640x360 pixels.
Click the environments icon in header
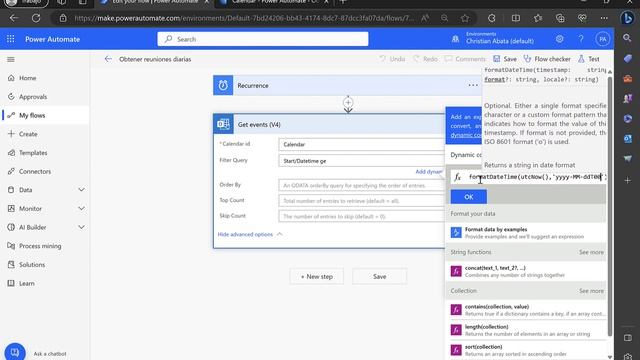click(456, 39)
